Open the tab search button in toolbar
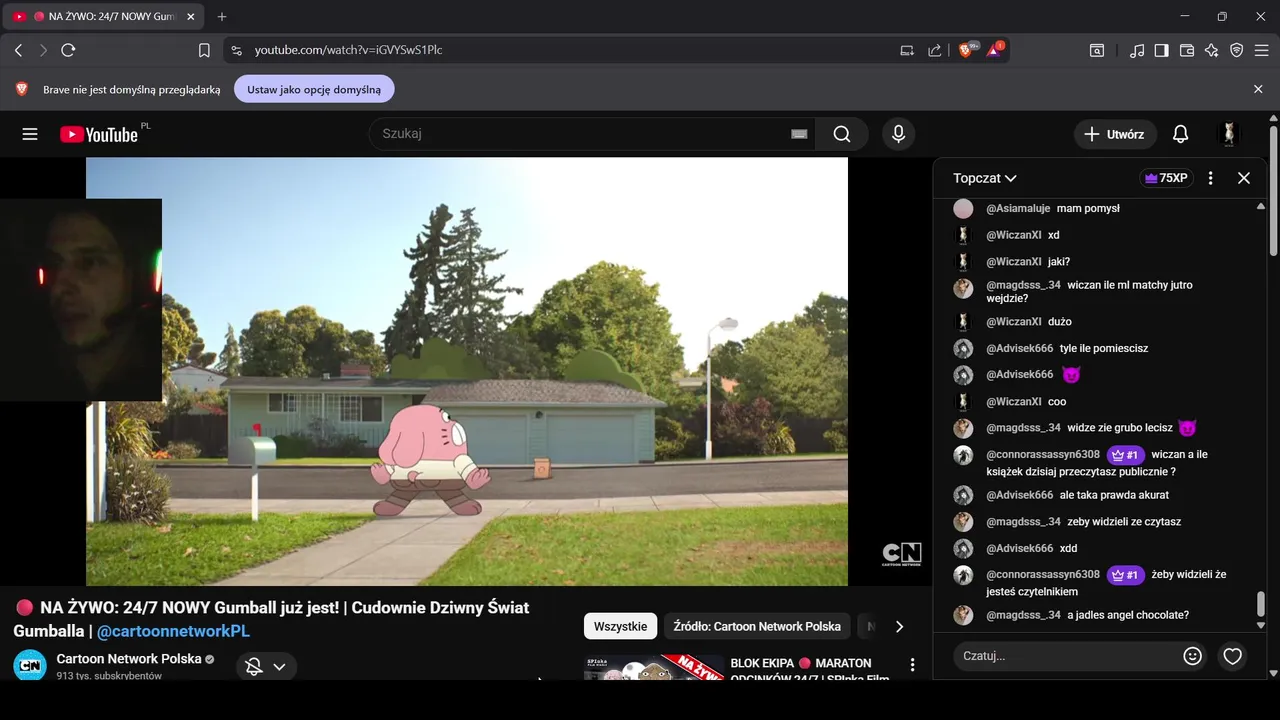The image size is (1280, 720). click(1097, 50)
